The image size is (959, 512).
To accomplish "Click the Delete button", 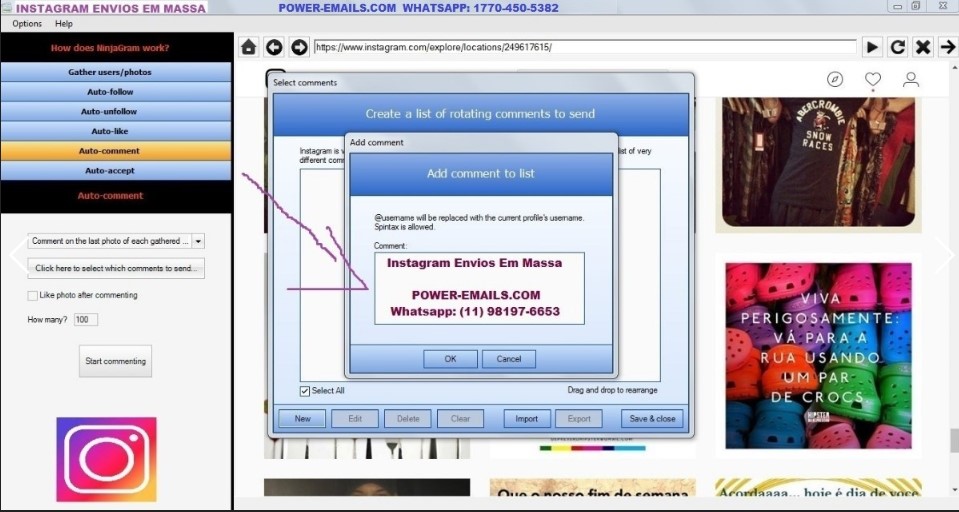I will tap(408, 418).
